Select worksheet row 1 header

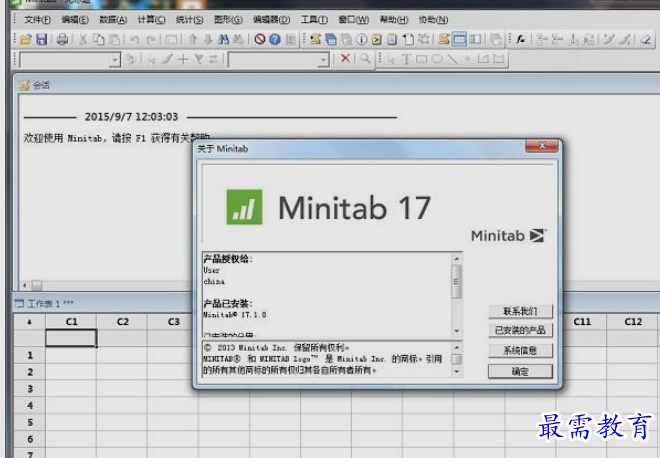tap(29, 355)
